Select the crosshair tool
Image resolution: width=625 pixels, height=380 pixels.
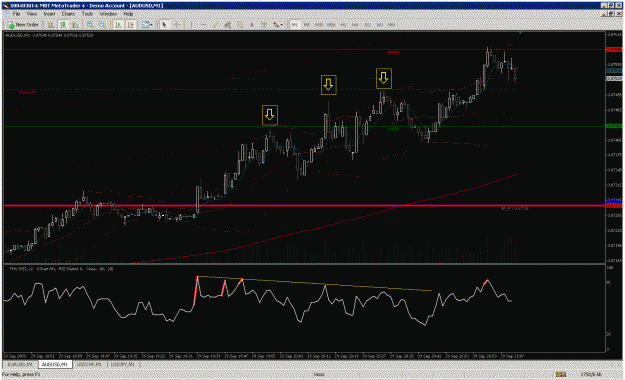coord(176,25)
